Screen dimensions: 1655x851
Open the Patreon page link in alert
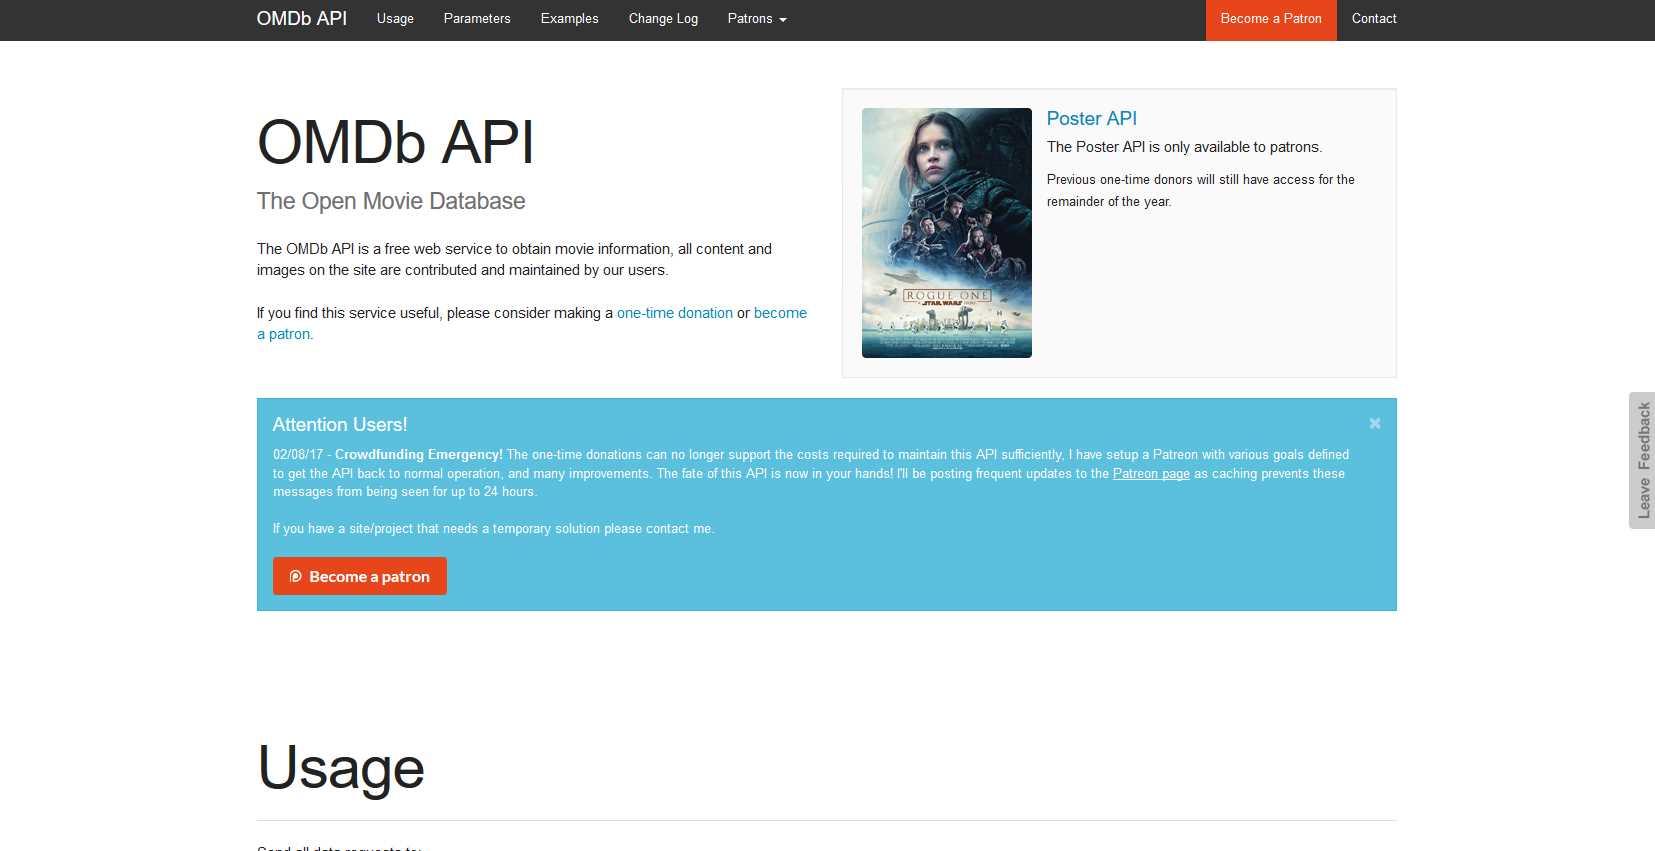pos(1151,473)
